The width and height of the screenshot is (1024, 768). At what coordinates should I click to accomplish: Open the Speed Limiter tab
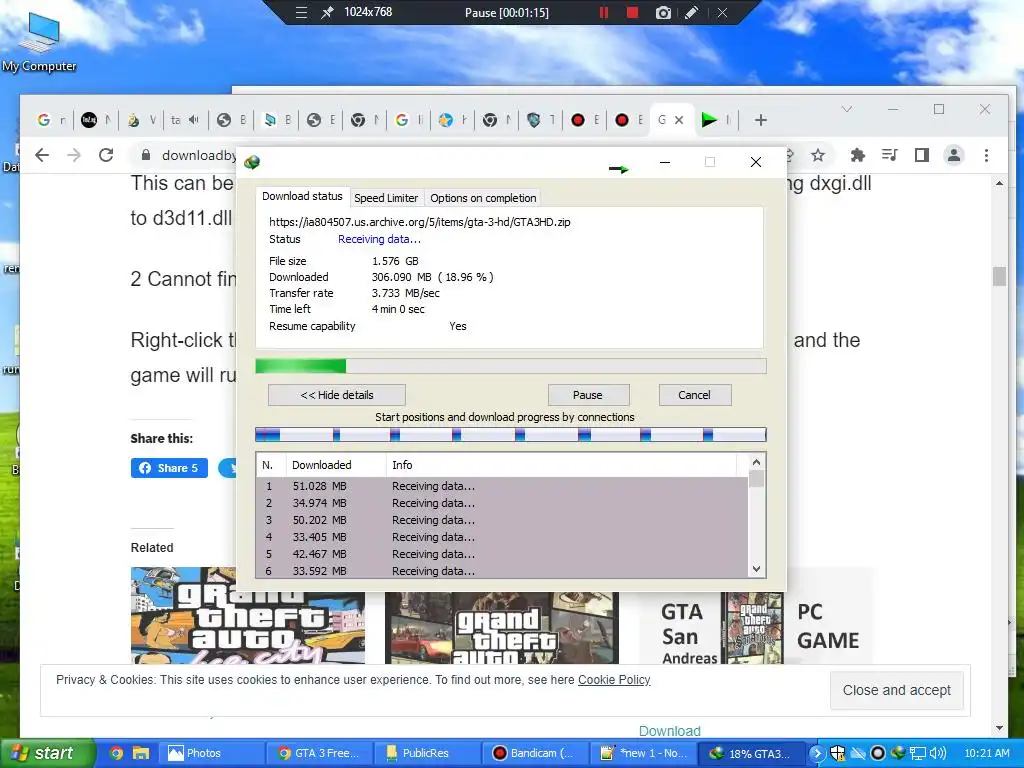click(386, 198)
